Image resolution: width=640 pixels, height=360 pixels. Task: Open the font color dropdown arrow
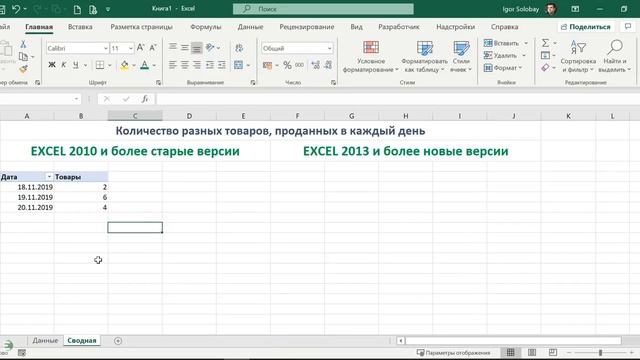pos(154,65)
